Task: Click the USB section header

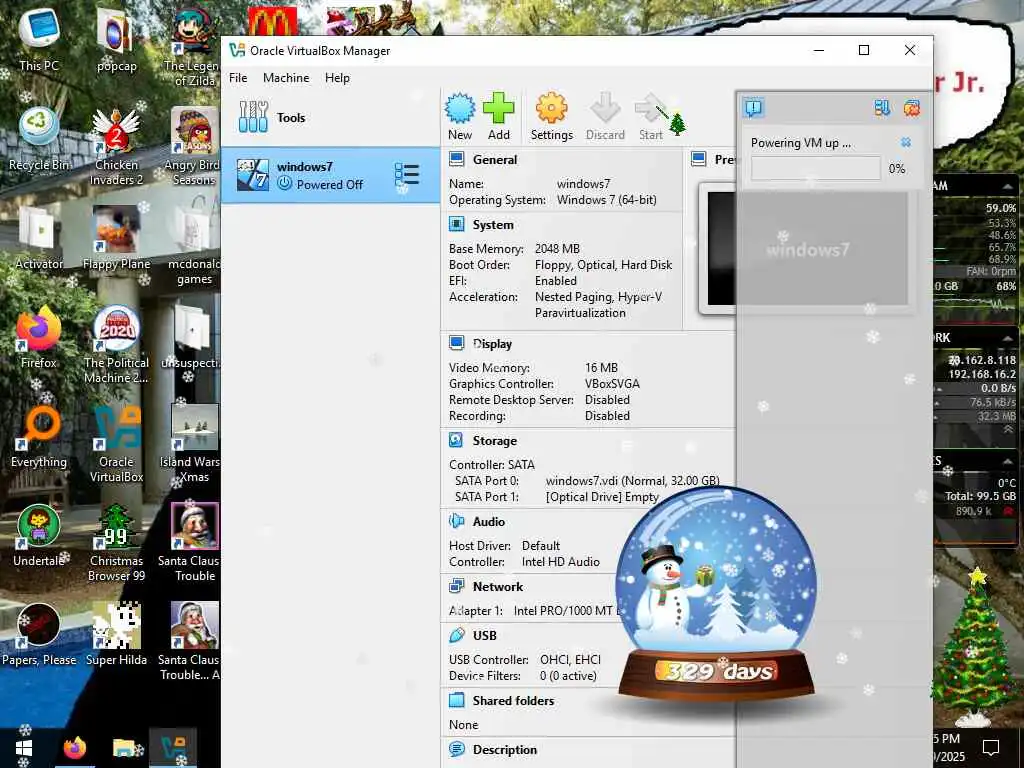Action: tap(485, 635)
